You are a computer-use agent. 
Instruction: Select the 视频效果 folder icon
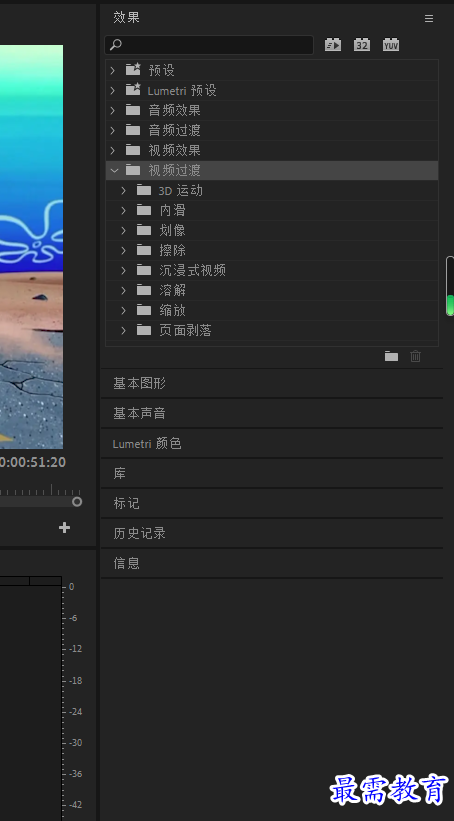coord(133,150)
